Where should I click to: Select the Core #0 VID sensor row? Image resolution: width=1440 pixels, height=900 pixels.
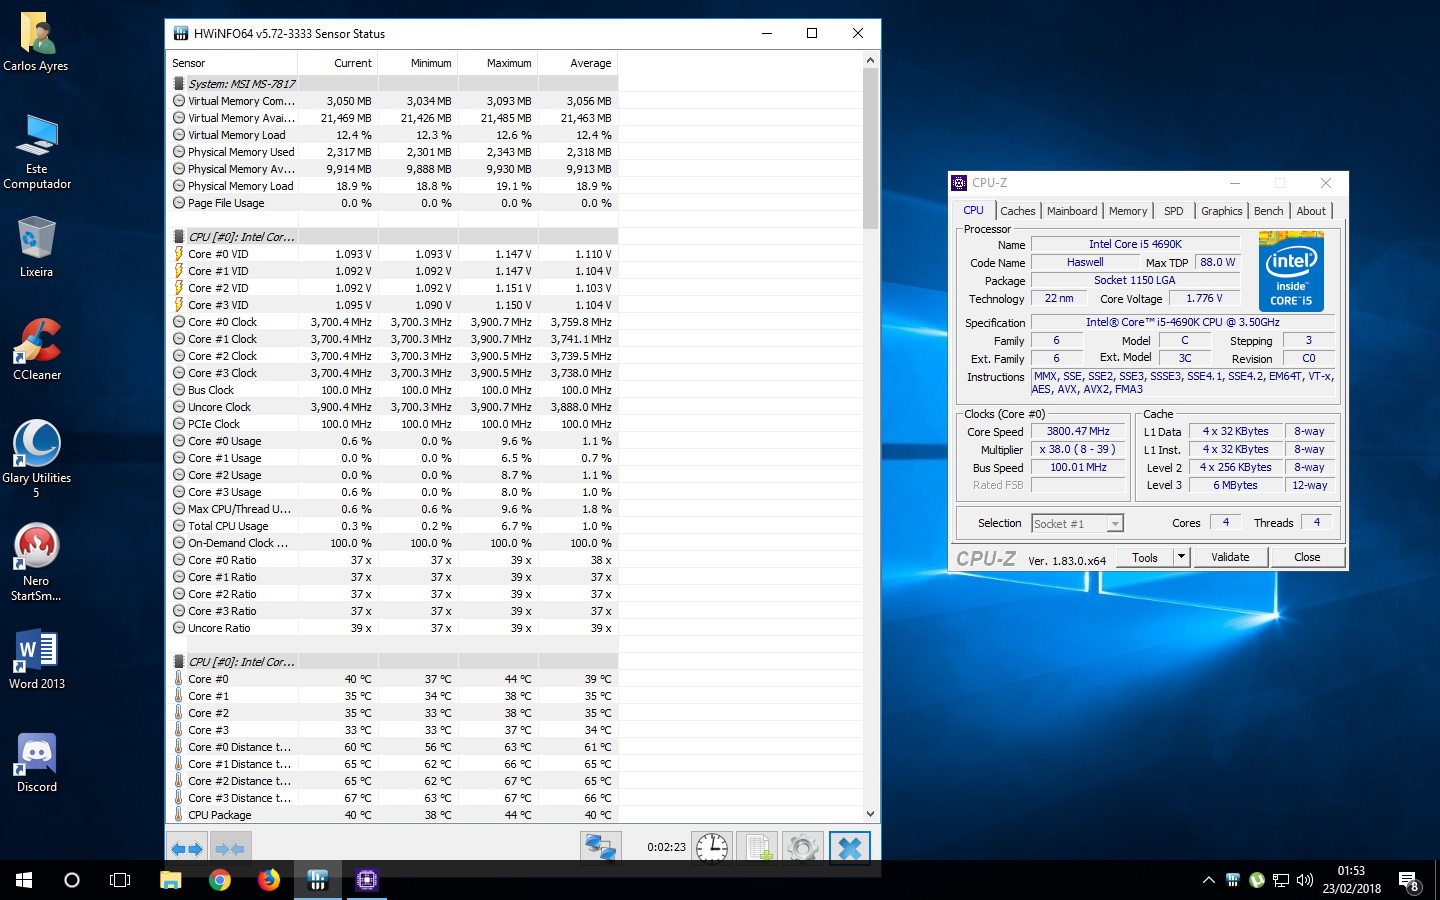click(393, 254)
